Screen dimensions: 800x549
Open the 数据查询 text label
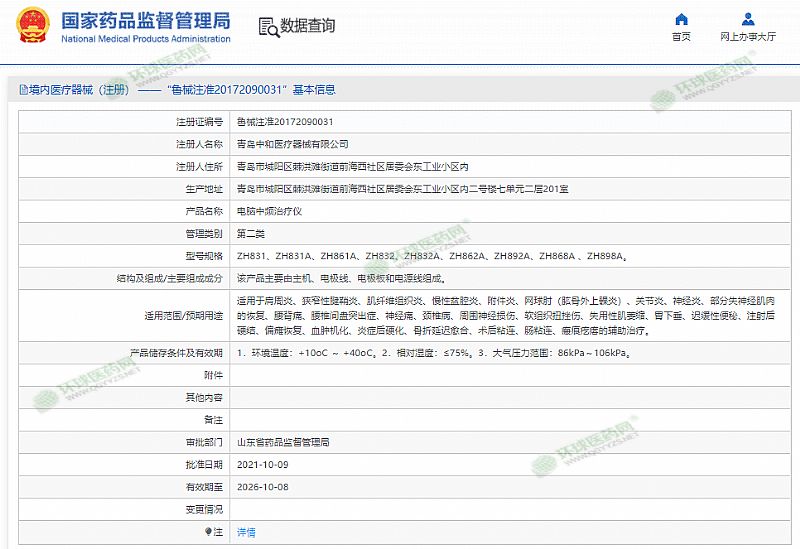[x=307, y=27]
